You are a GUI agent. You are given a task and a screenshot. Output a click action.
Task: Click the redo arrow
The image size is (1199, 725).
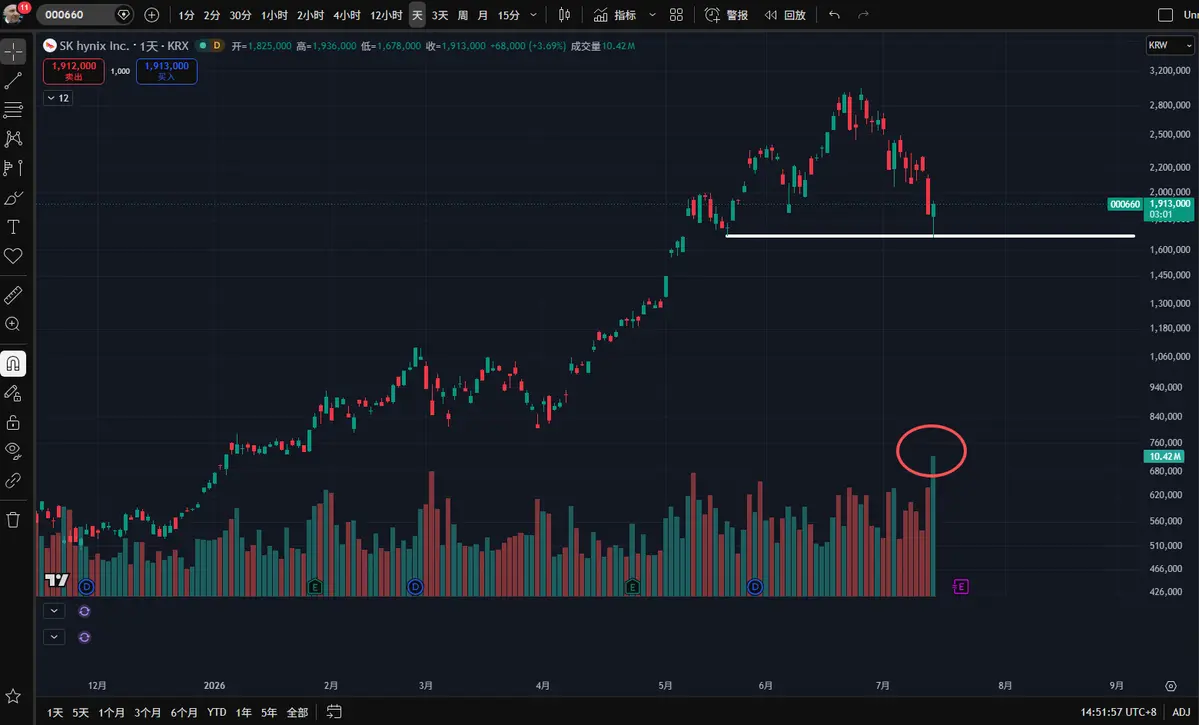(x=863, y=15)
